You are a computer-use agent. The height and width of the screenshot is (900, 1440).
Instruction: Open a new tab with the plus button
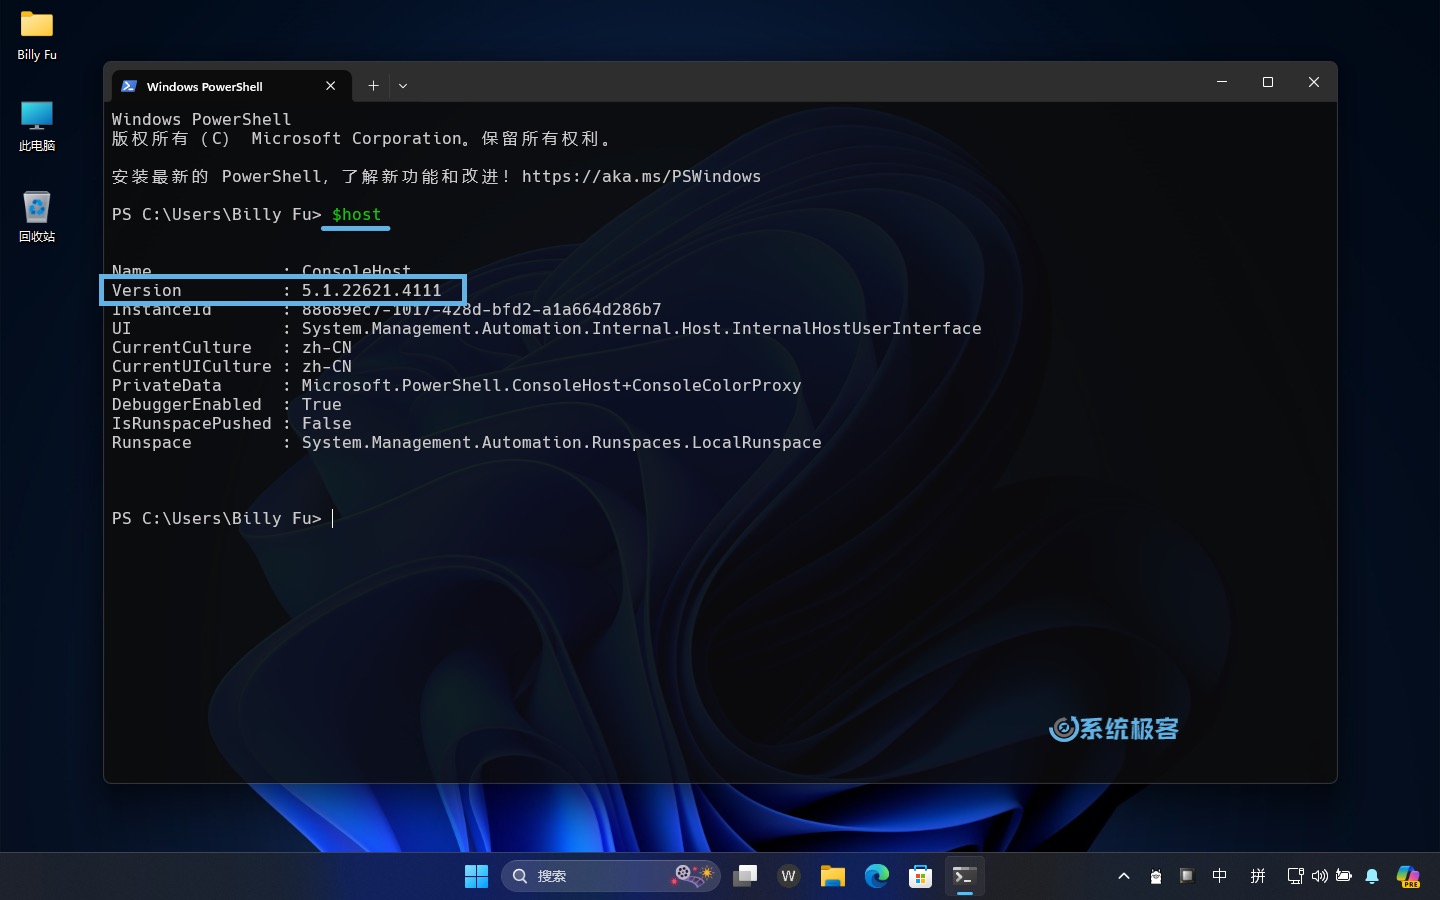(x=373, y=86)
